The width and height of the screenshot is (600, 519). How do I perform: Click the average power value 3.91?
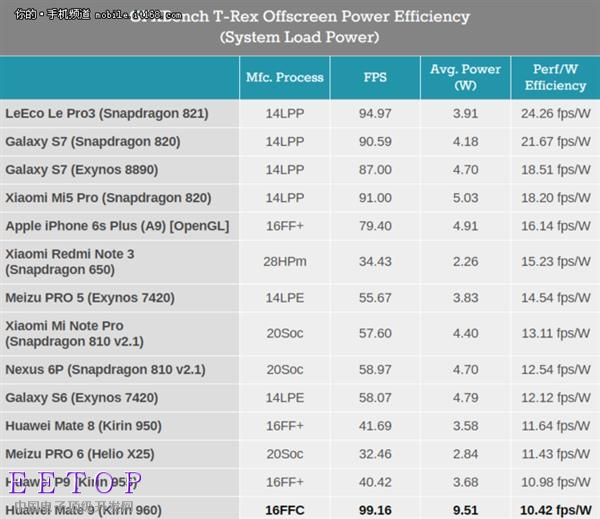pos(465,114)
